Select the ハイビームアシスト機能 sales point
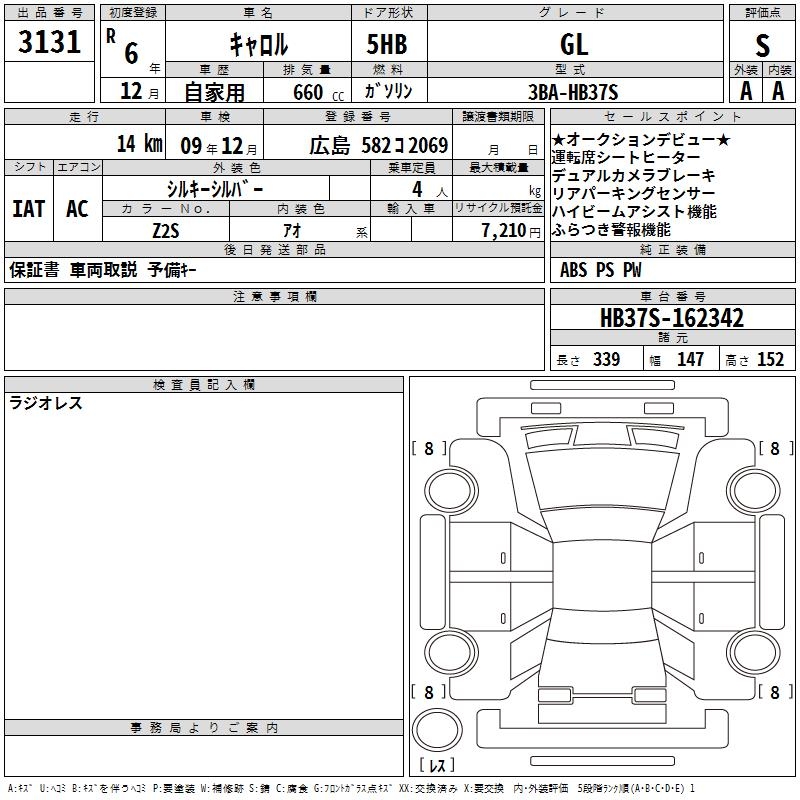The width and height of the screenshot is (800, 800). pos(634,211)
